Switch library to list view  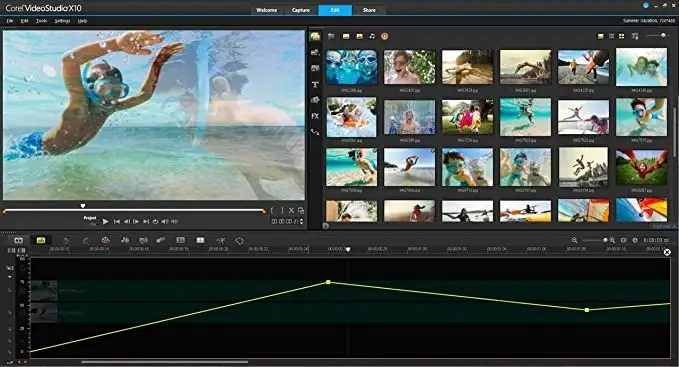coord(611,36)
